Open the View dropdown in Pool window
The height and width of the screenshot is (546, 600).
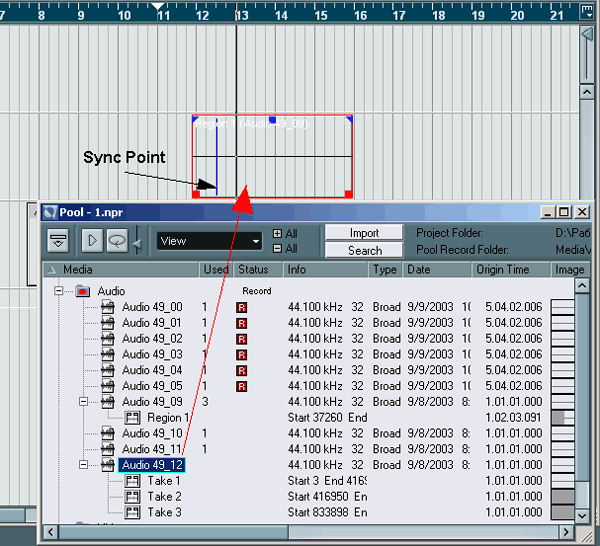coord(209,241)
